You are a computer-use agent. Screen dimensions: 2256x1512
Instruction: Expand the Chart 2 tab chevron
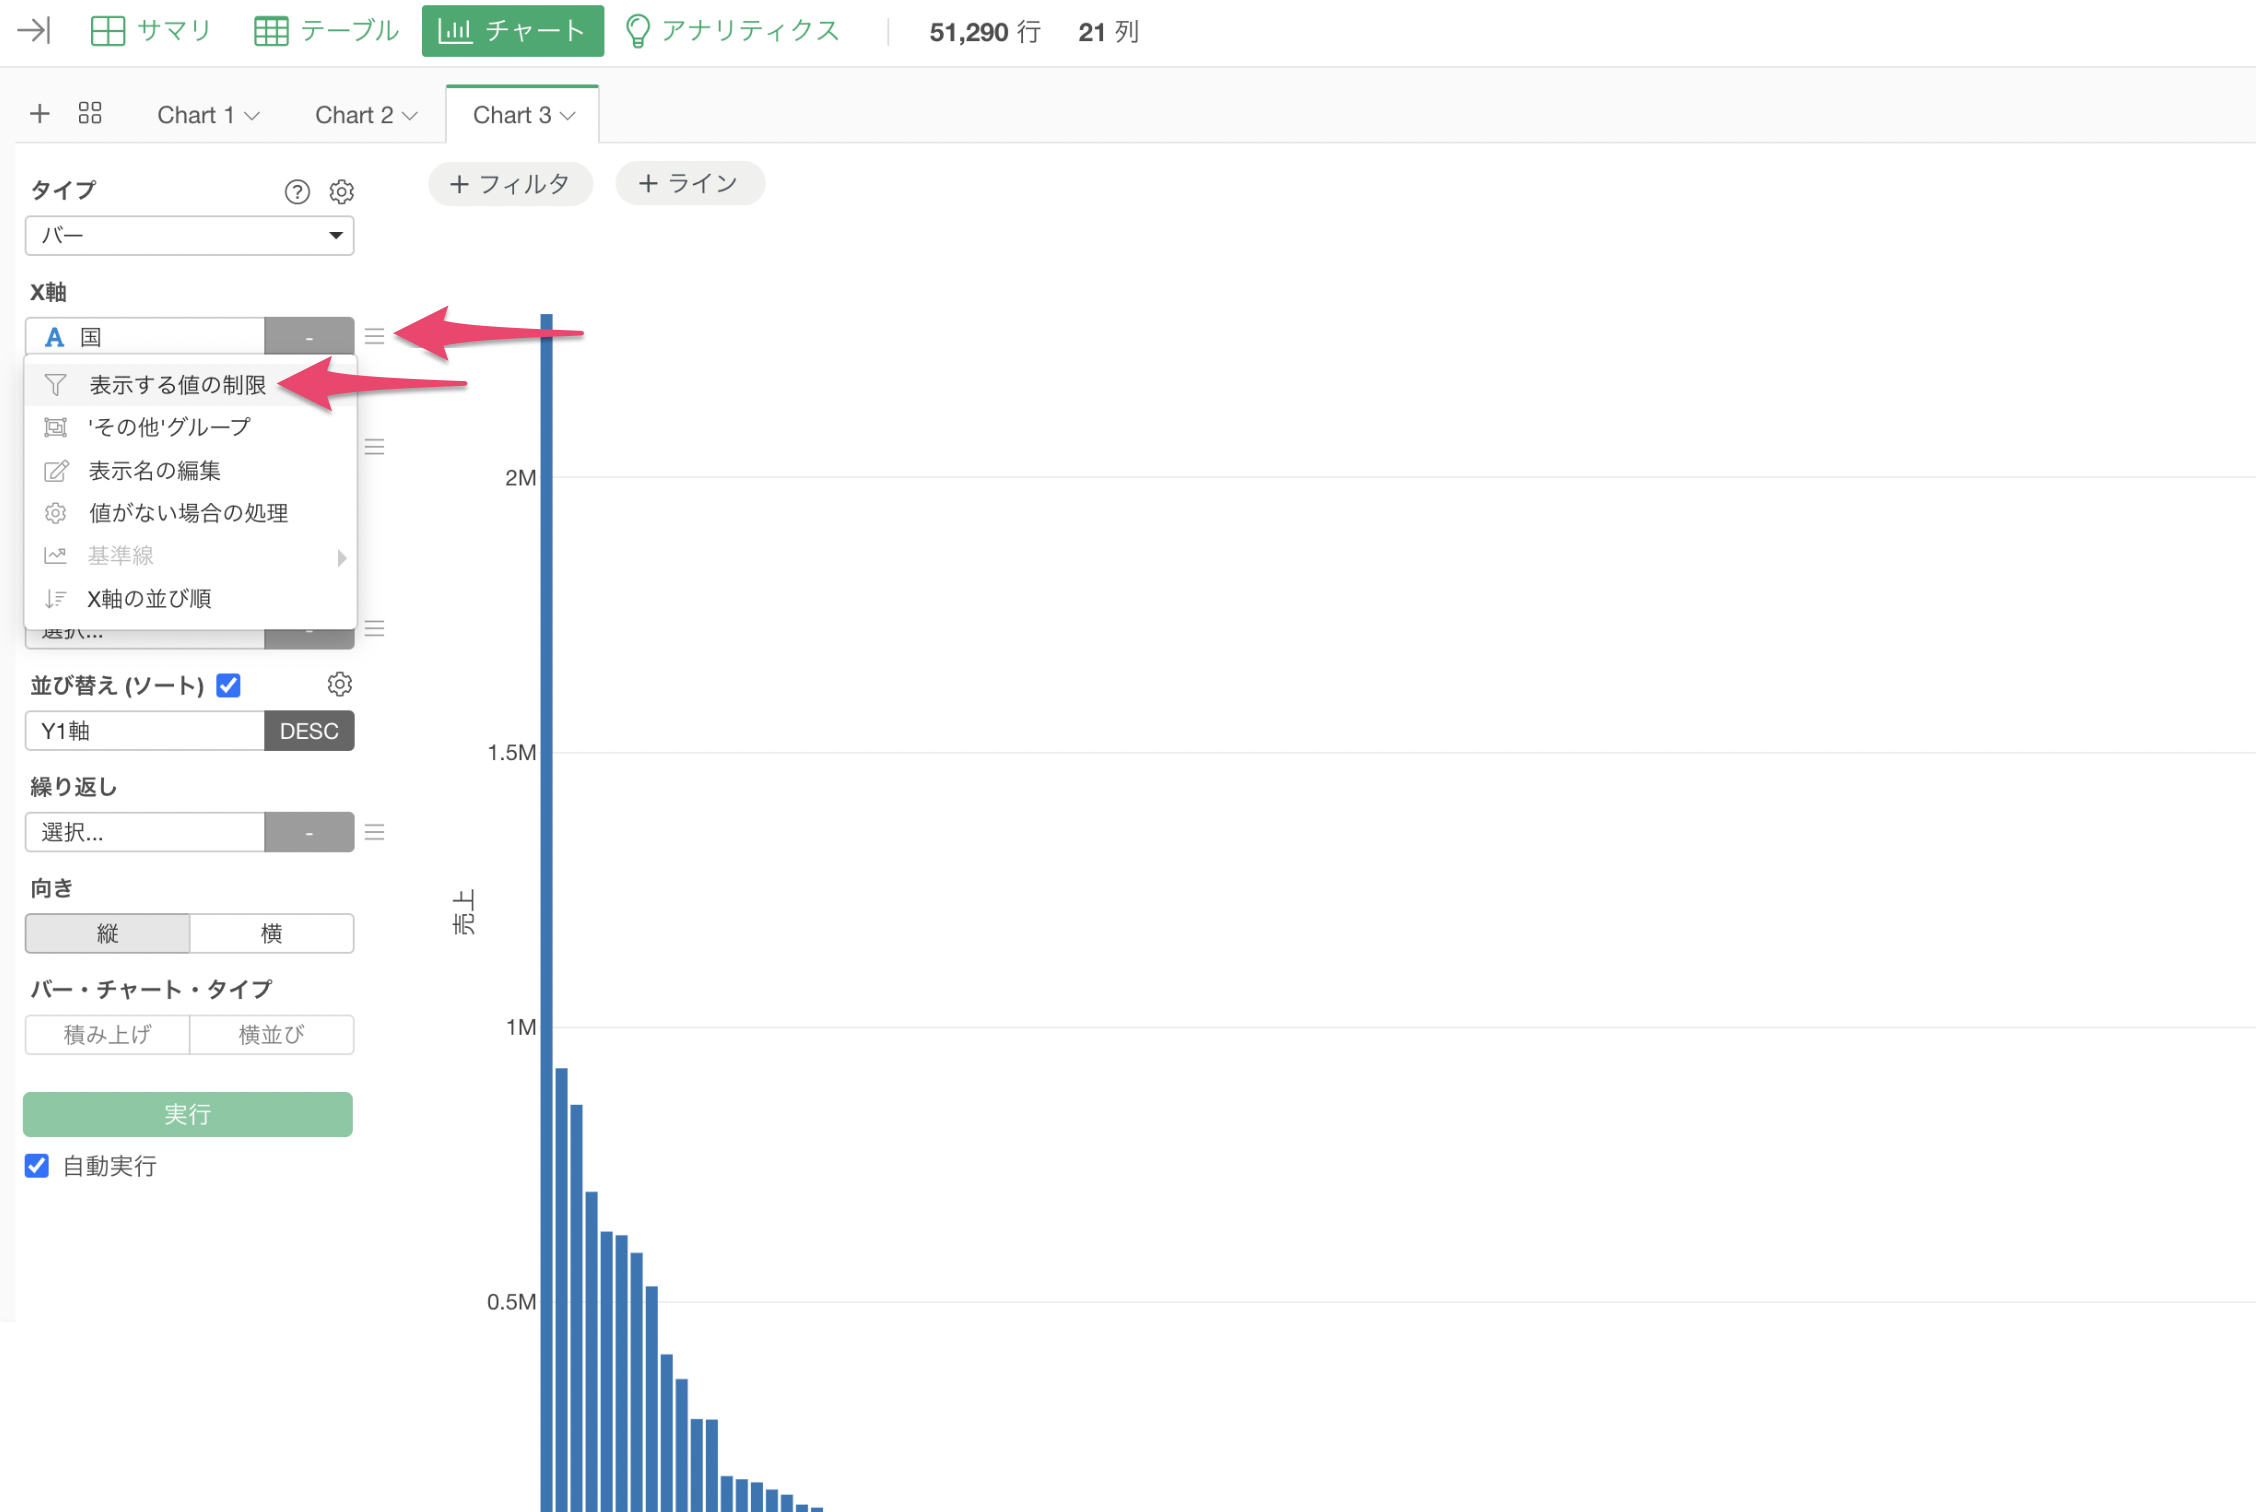point(410,116)
